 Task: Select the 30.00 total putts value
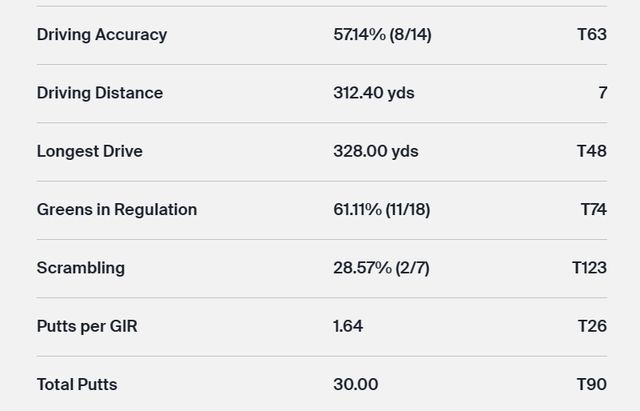tap(355, 384)
